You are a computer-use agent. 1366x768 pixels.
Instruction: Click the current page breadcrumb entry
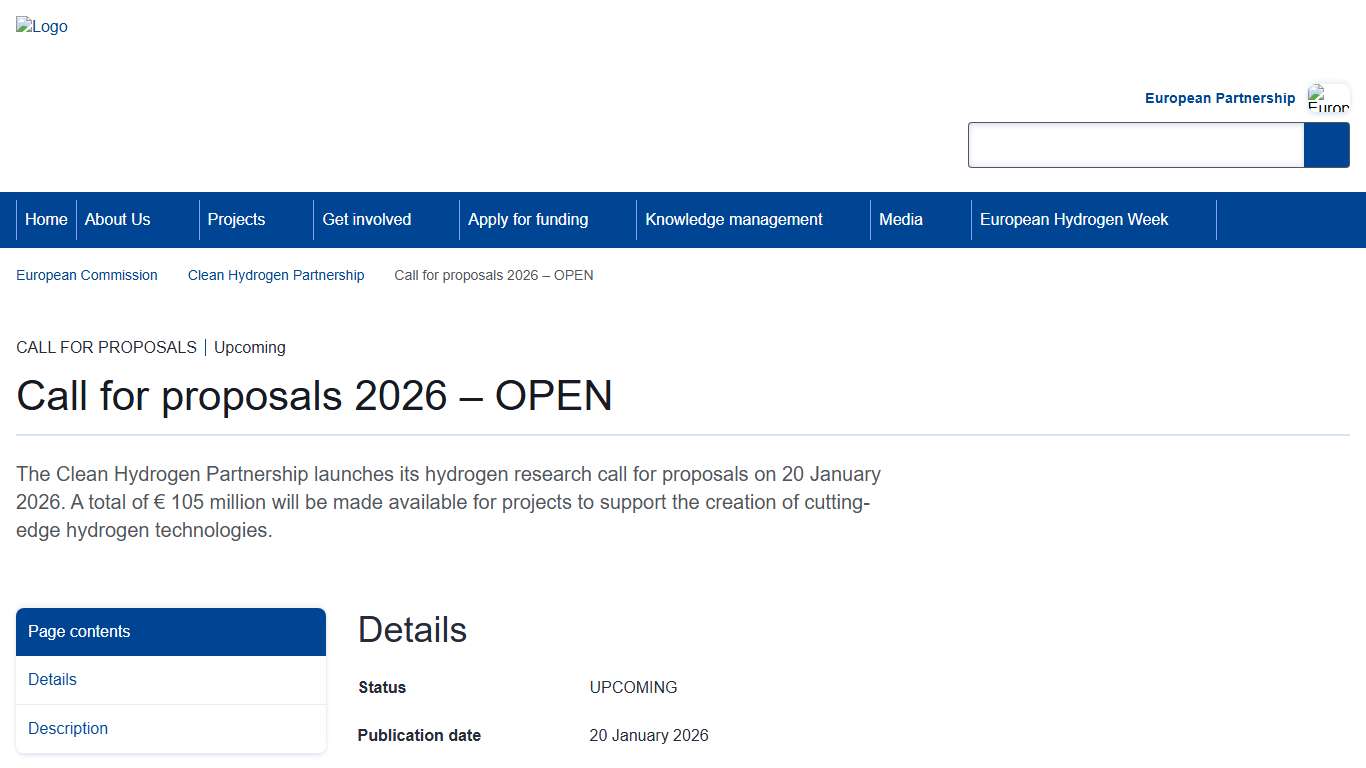(x=493, y=275)
